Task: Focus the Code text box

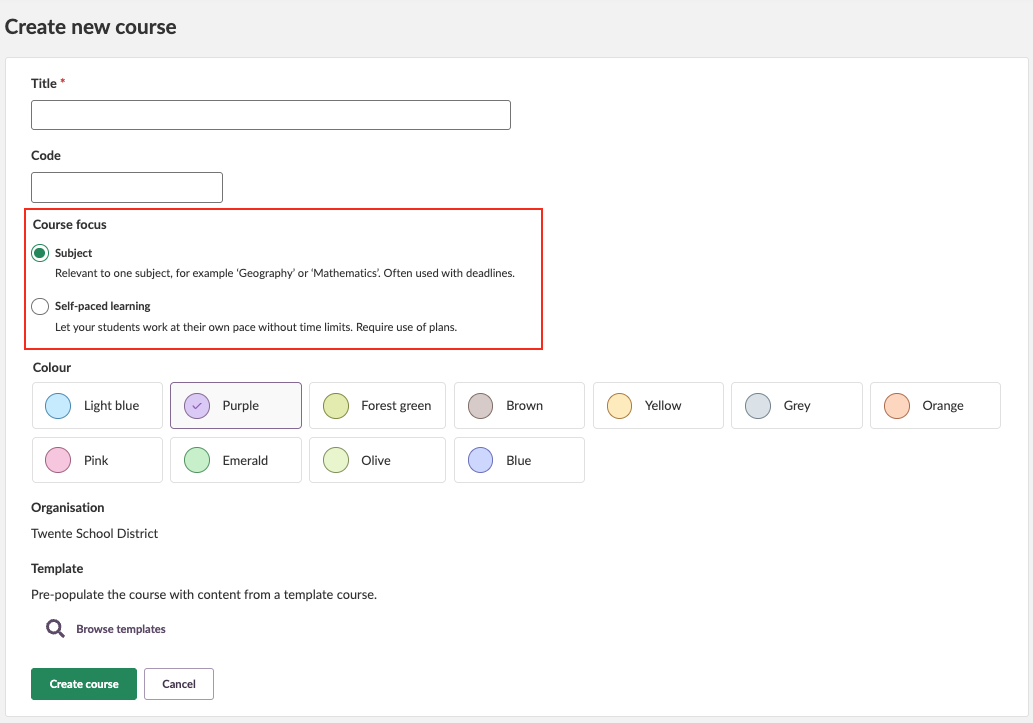Action: click(x=127, y=188)
